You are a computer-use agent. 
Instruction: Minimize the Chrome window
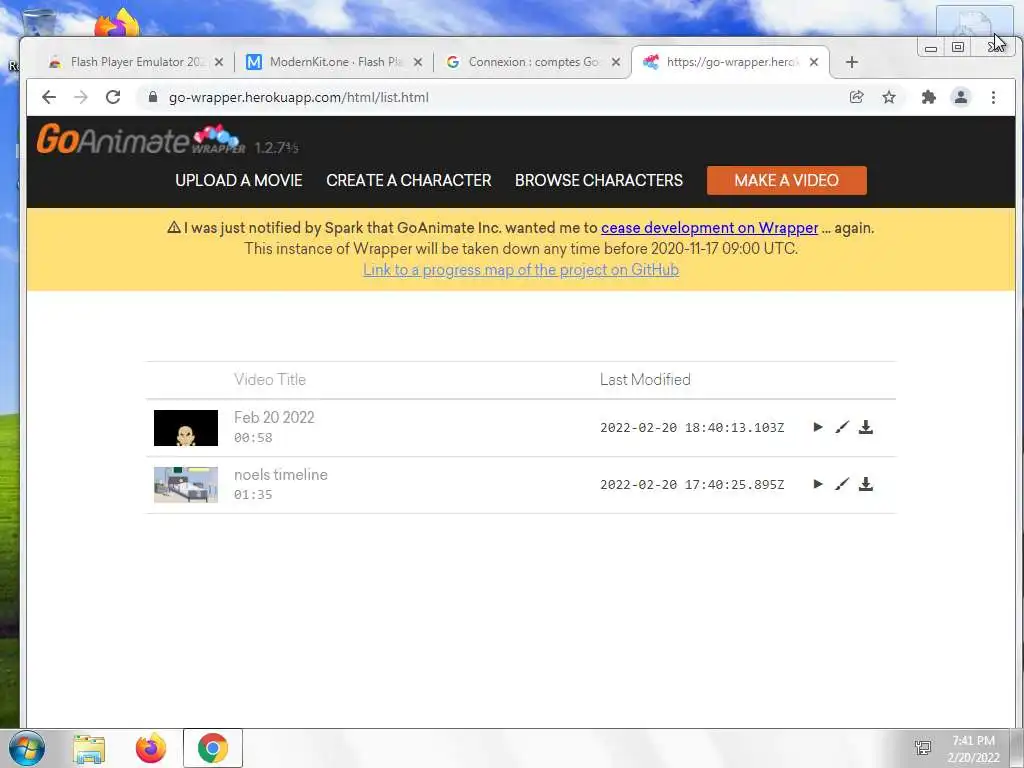[931, 48]
